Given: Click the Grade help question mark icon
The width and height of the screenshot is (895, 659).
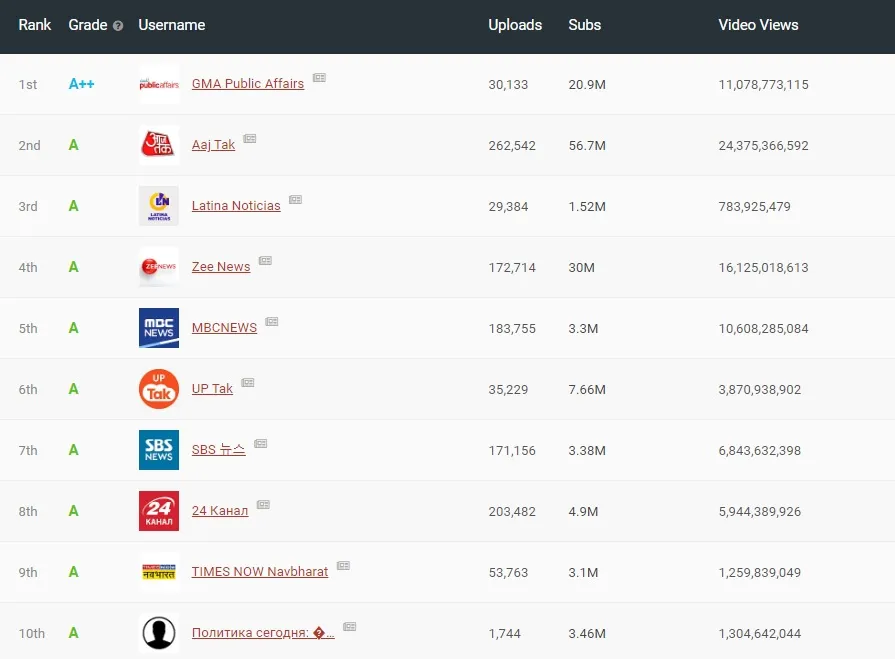Looking at the screenshot, I should (118, 26).
